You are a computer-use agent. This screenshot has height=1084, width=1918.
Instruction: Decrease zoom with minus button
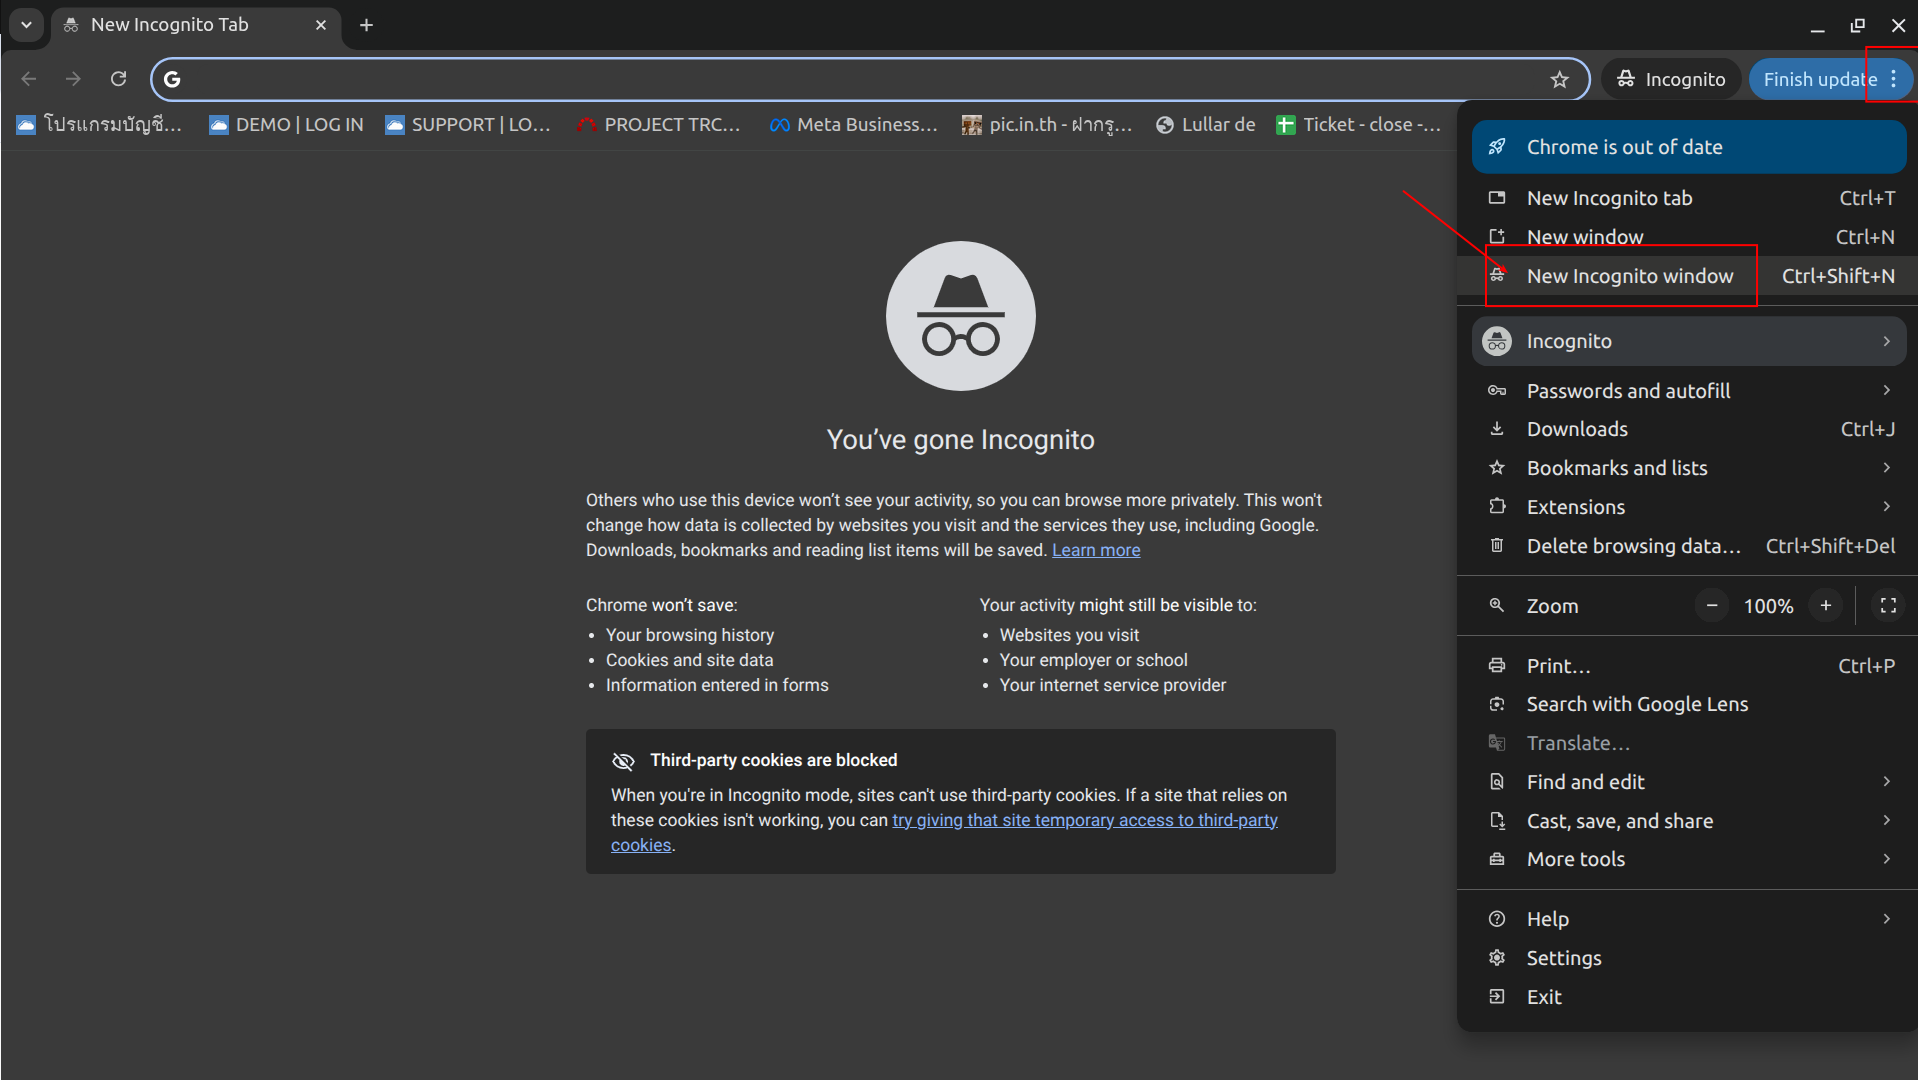click(1711, 606)
